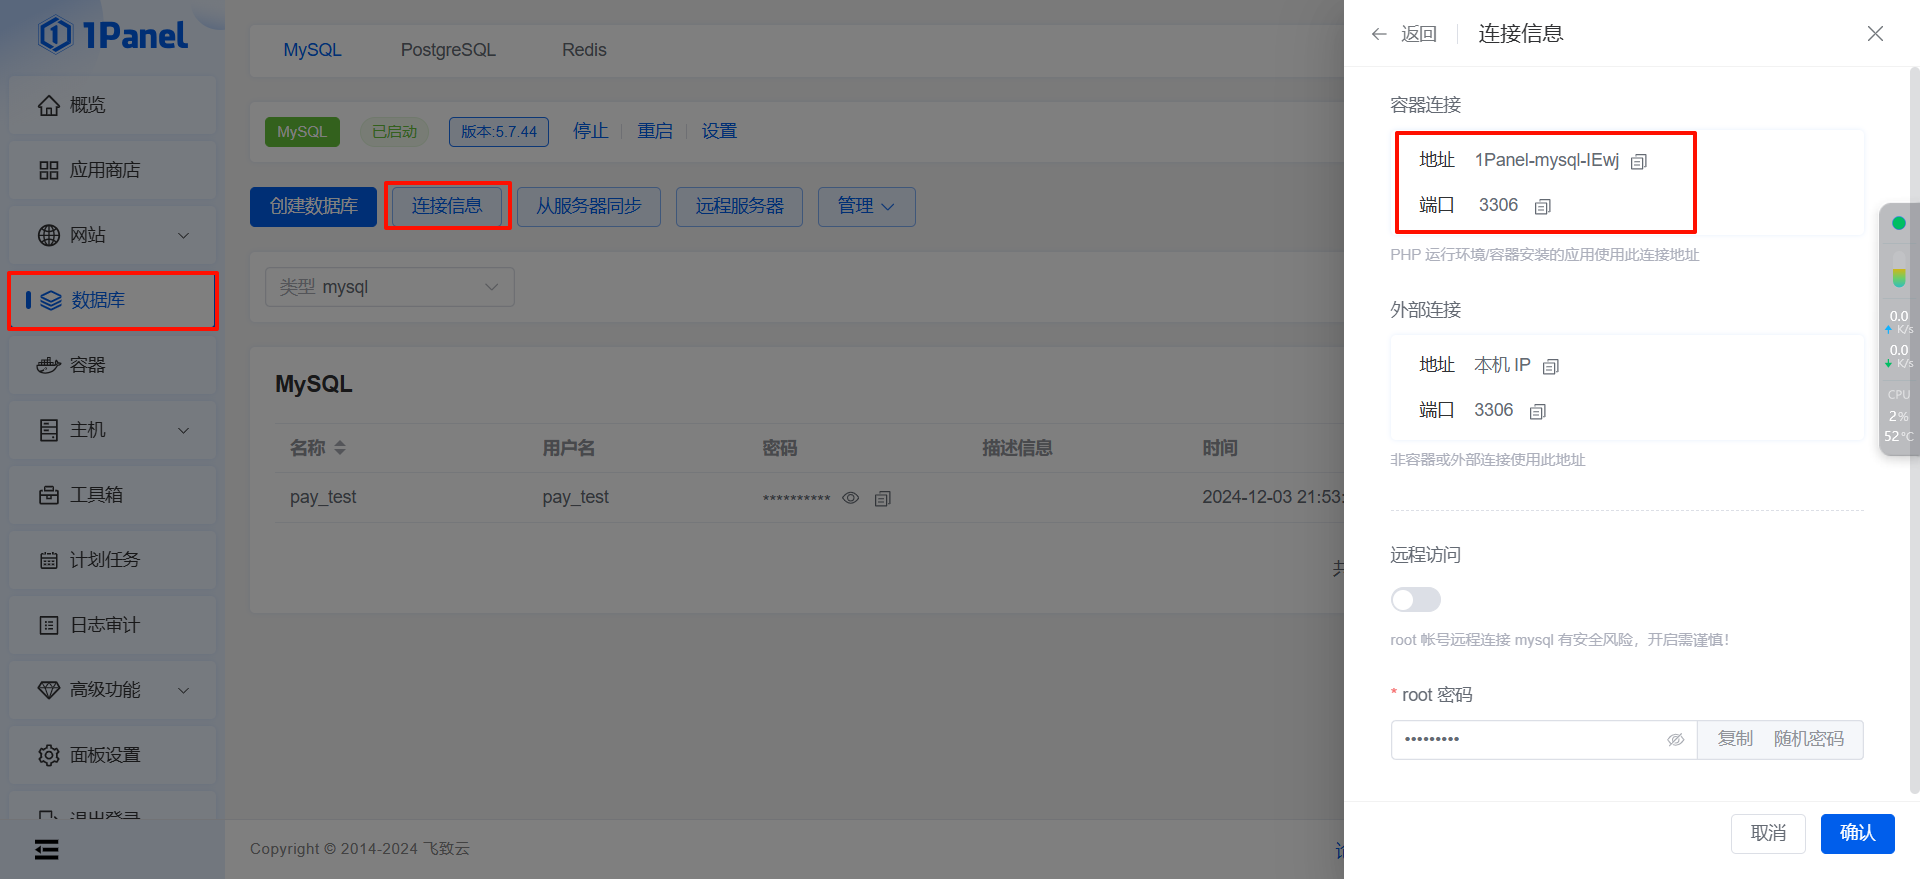This screenshot has height=879, width=1920.
Task: Copy container connection port 3306
Action: [1542, 206]
